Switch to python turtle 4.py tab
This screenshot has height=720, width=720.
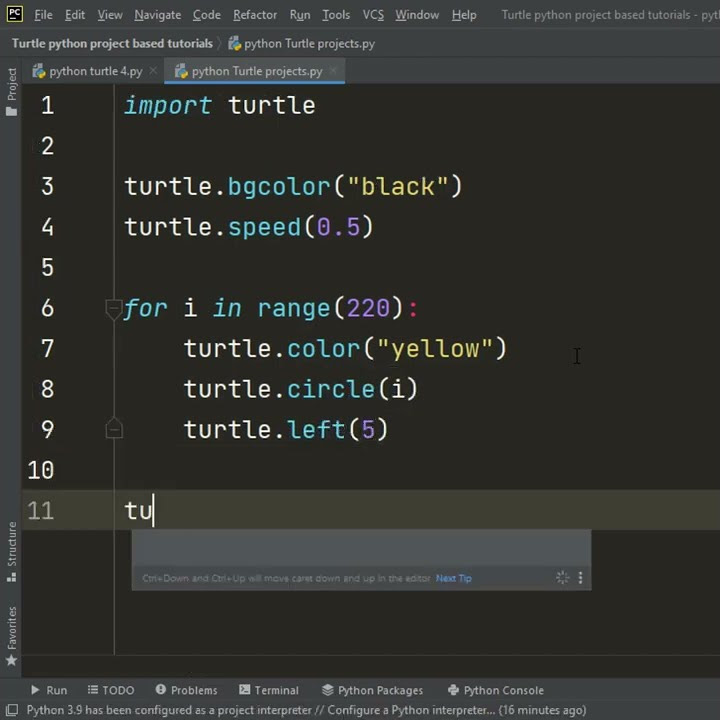point(88,71)
